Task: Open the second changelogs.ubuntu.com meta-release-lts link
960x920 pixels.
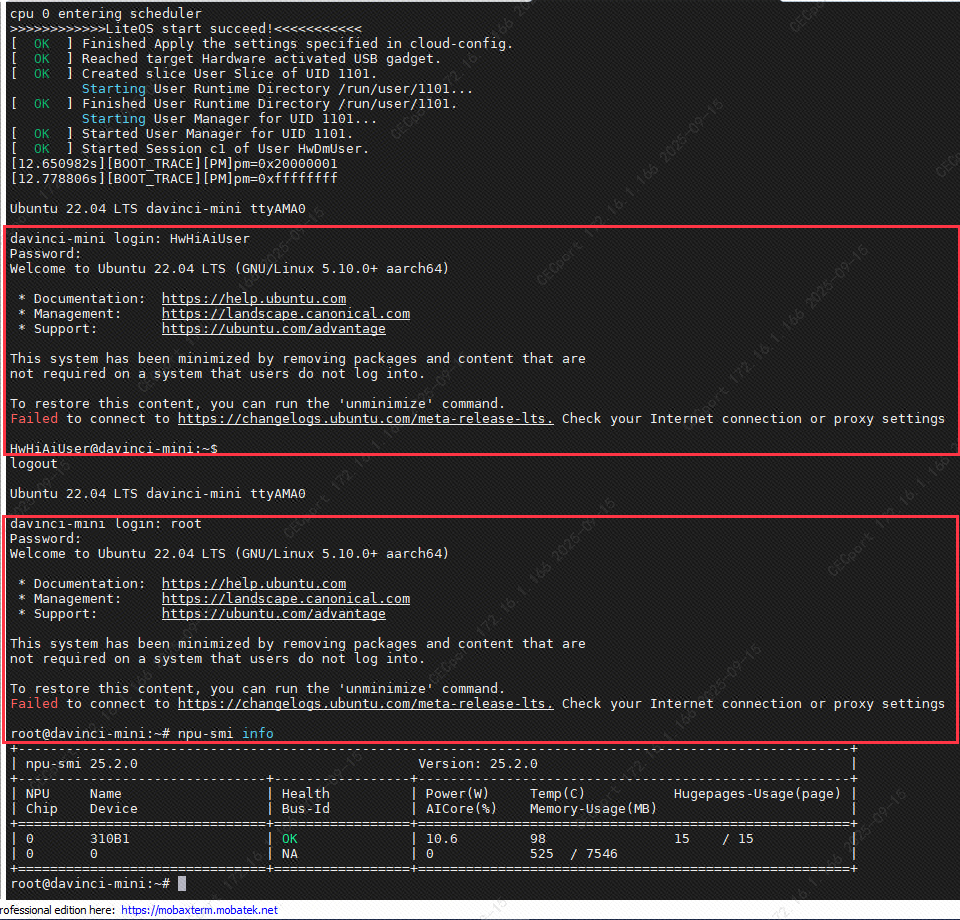Action: (x=366, y=704)
